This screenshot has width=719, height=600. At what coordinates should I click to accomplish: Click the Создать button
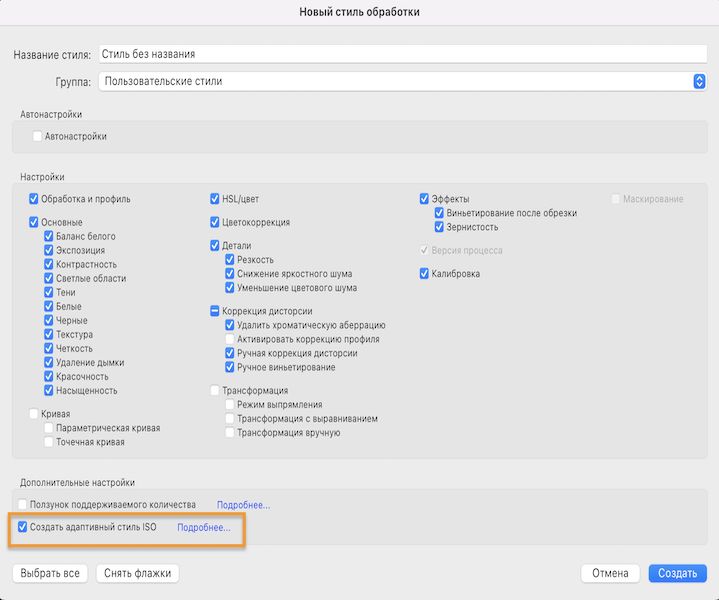tap(677, 573)
